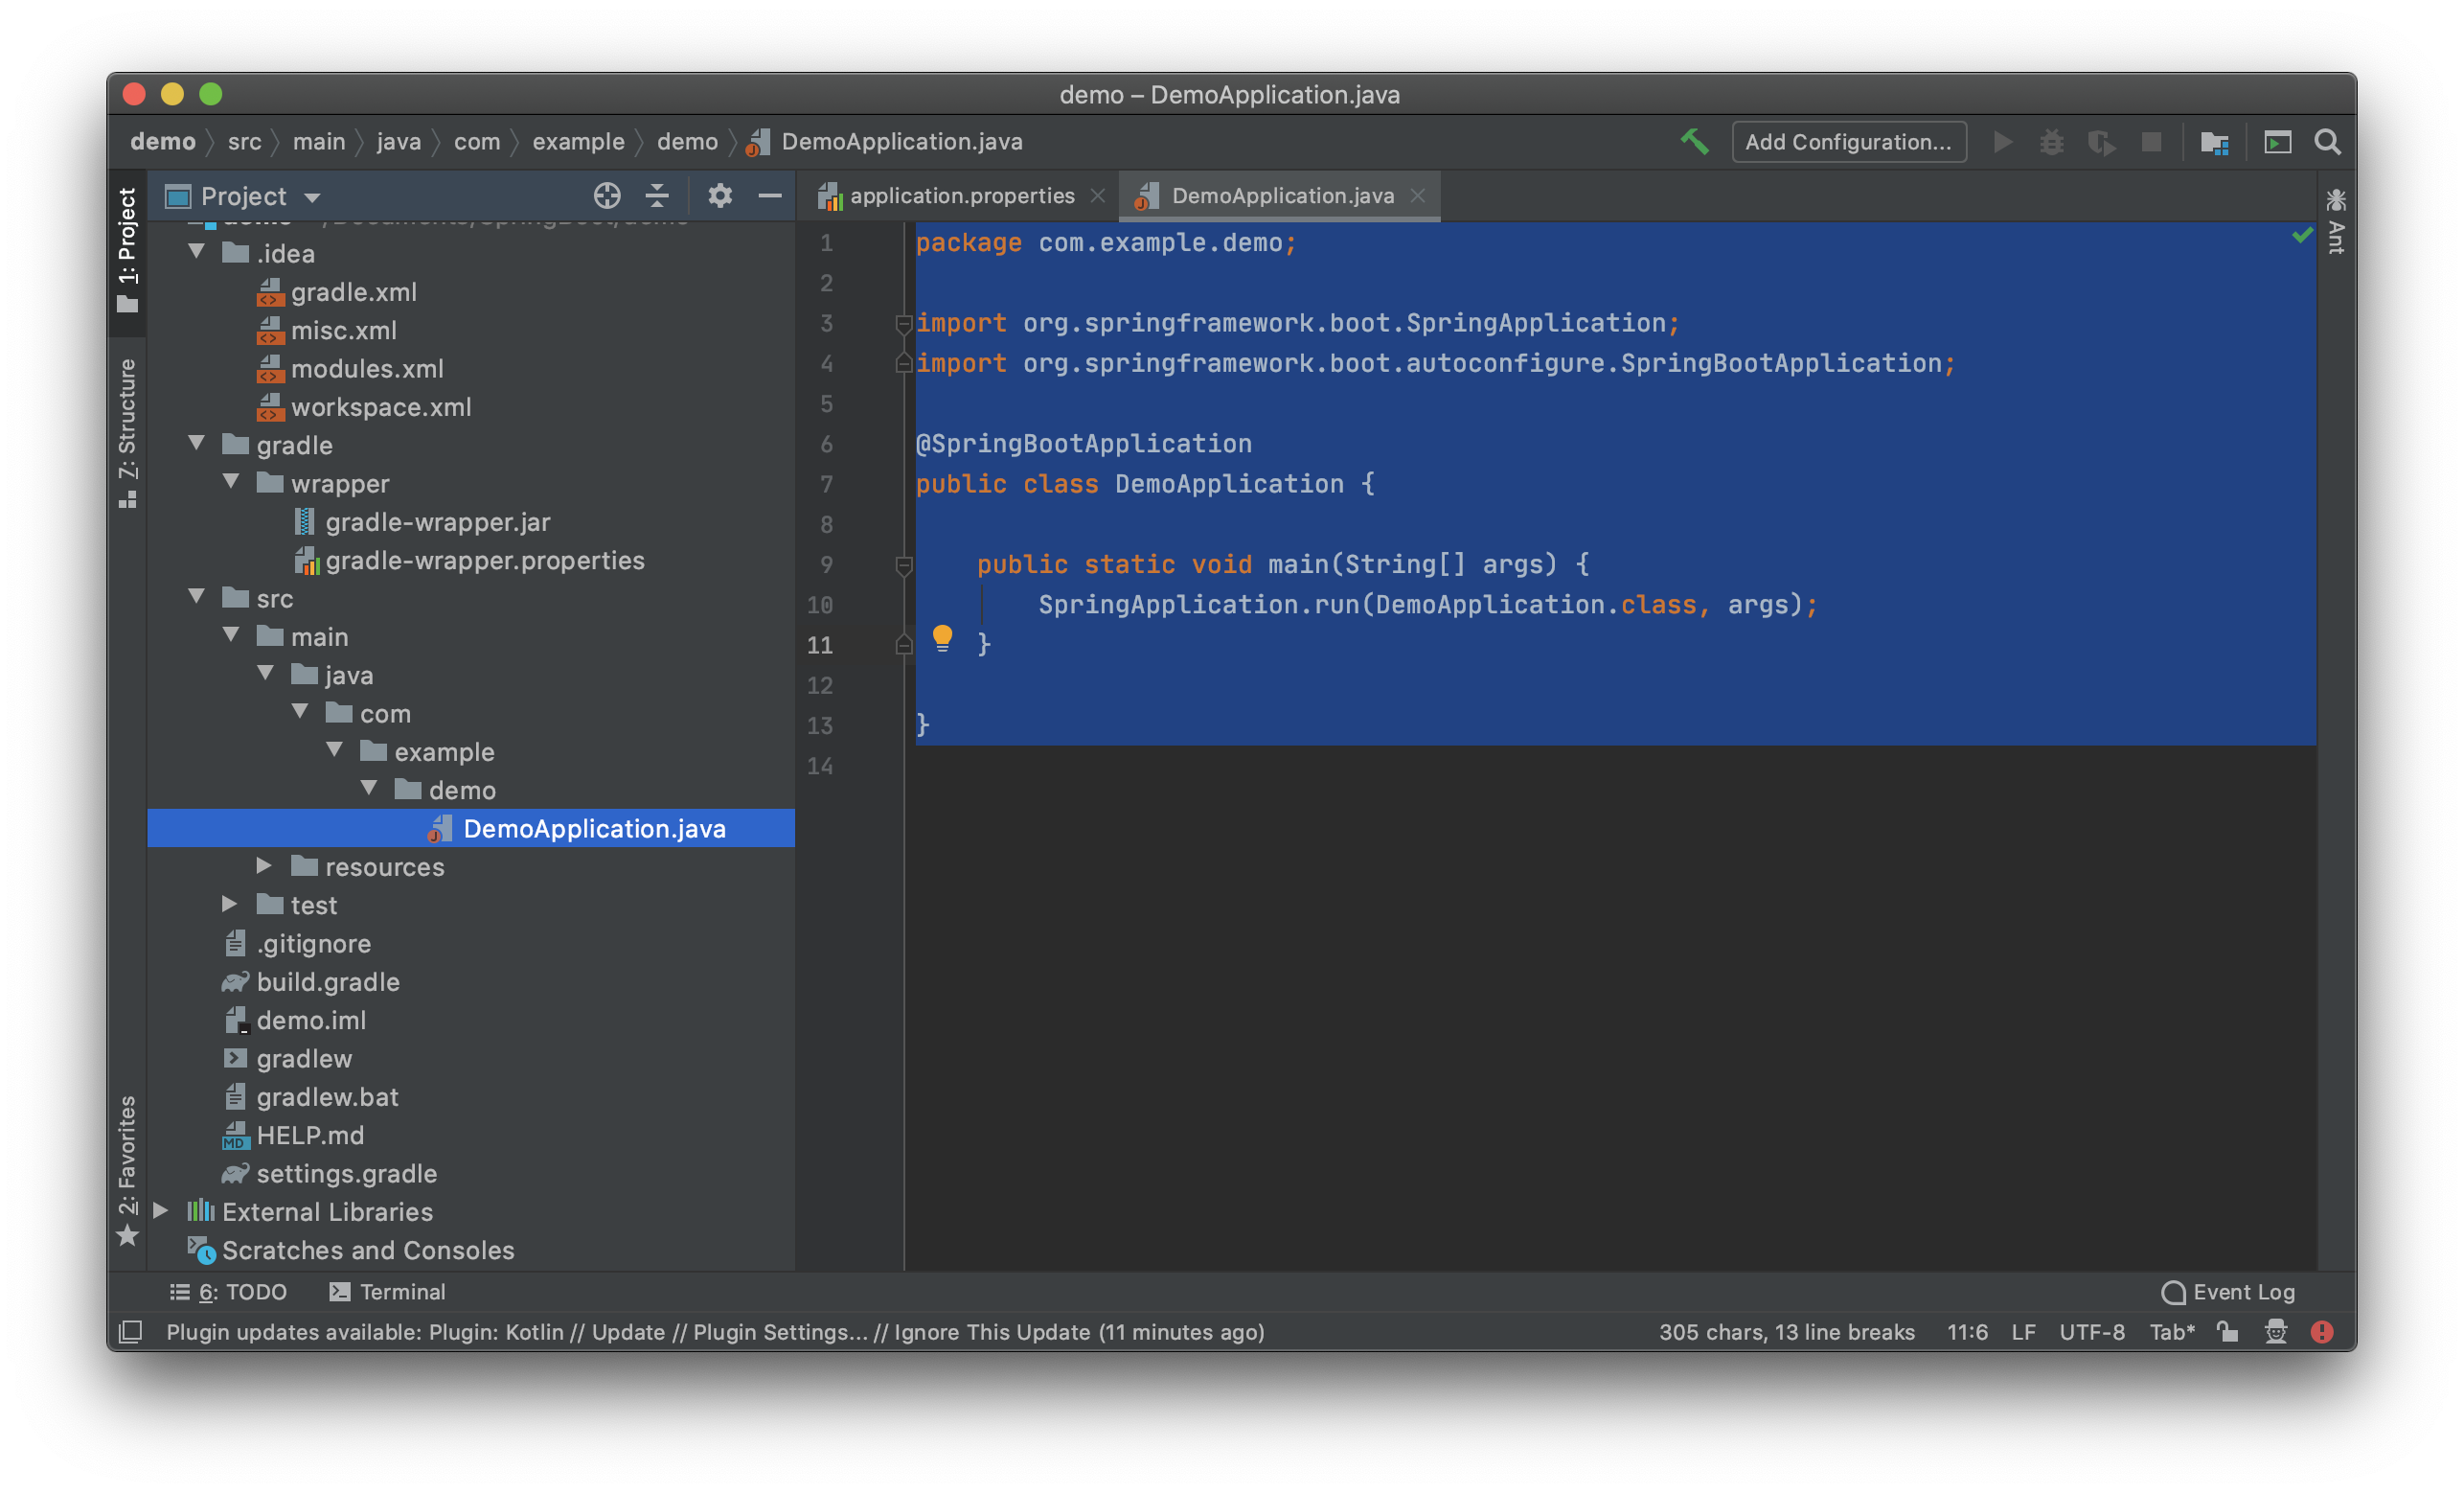Open the Terminal tool window tab
This screenshot has width=2464, height=1493.
tap(388, 1292)
